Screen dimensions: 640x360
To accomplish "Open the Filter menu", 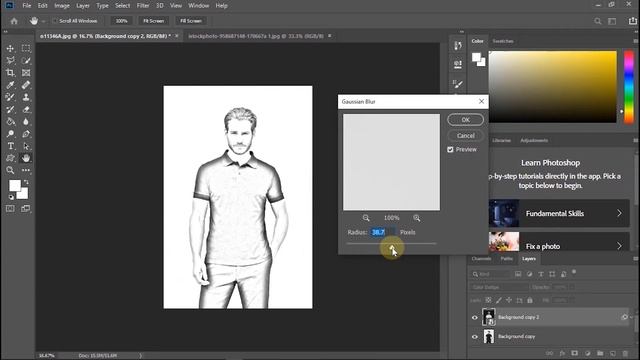I will click(x=143, y=6).
